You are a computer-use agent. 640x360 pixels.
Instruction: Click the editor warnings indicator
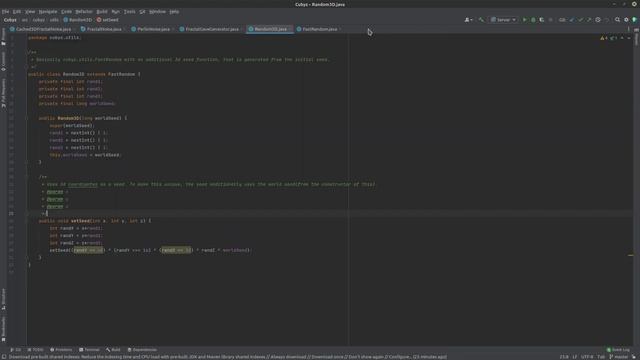point(604,38)
